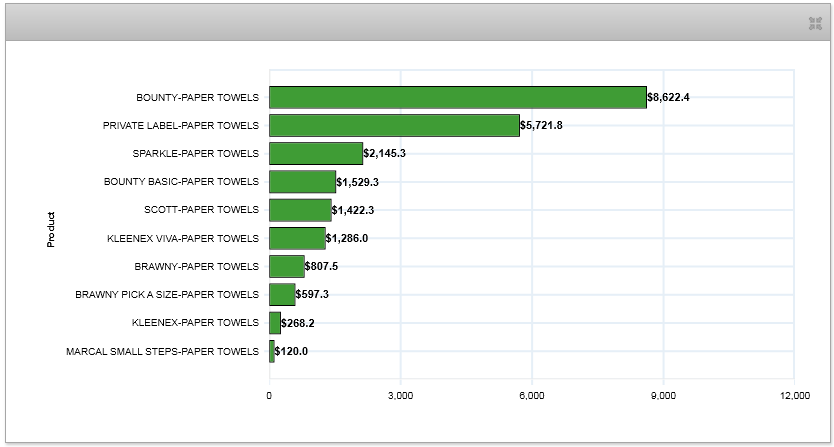Click the 12,000 x-axis tick label
834x447 pixels.
[x=794, y=397]
